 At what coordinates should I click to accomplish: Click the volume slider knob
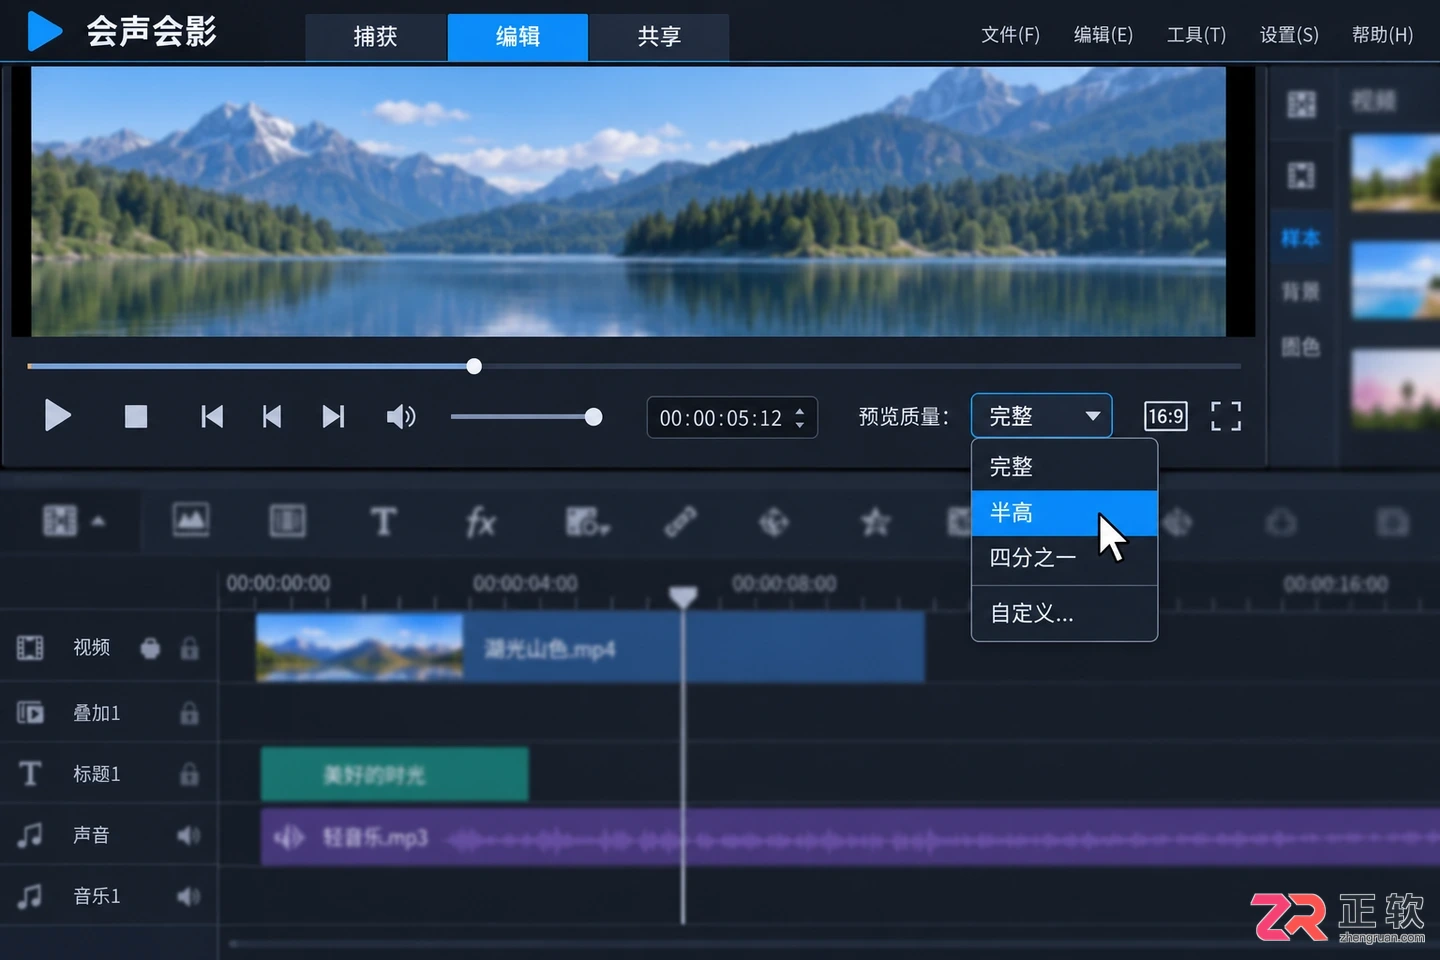593,417
